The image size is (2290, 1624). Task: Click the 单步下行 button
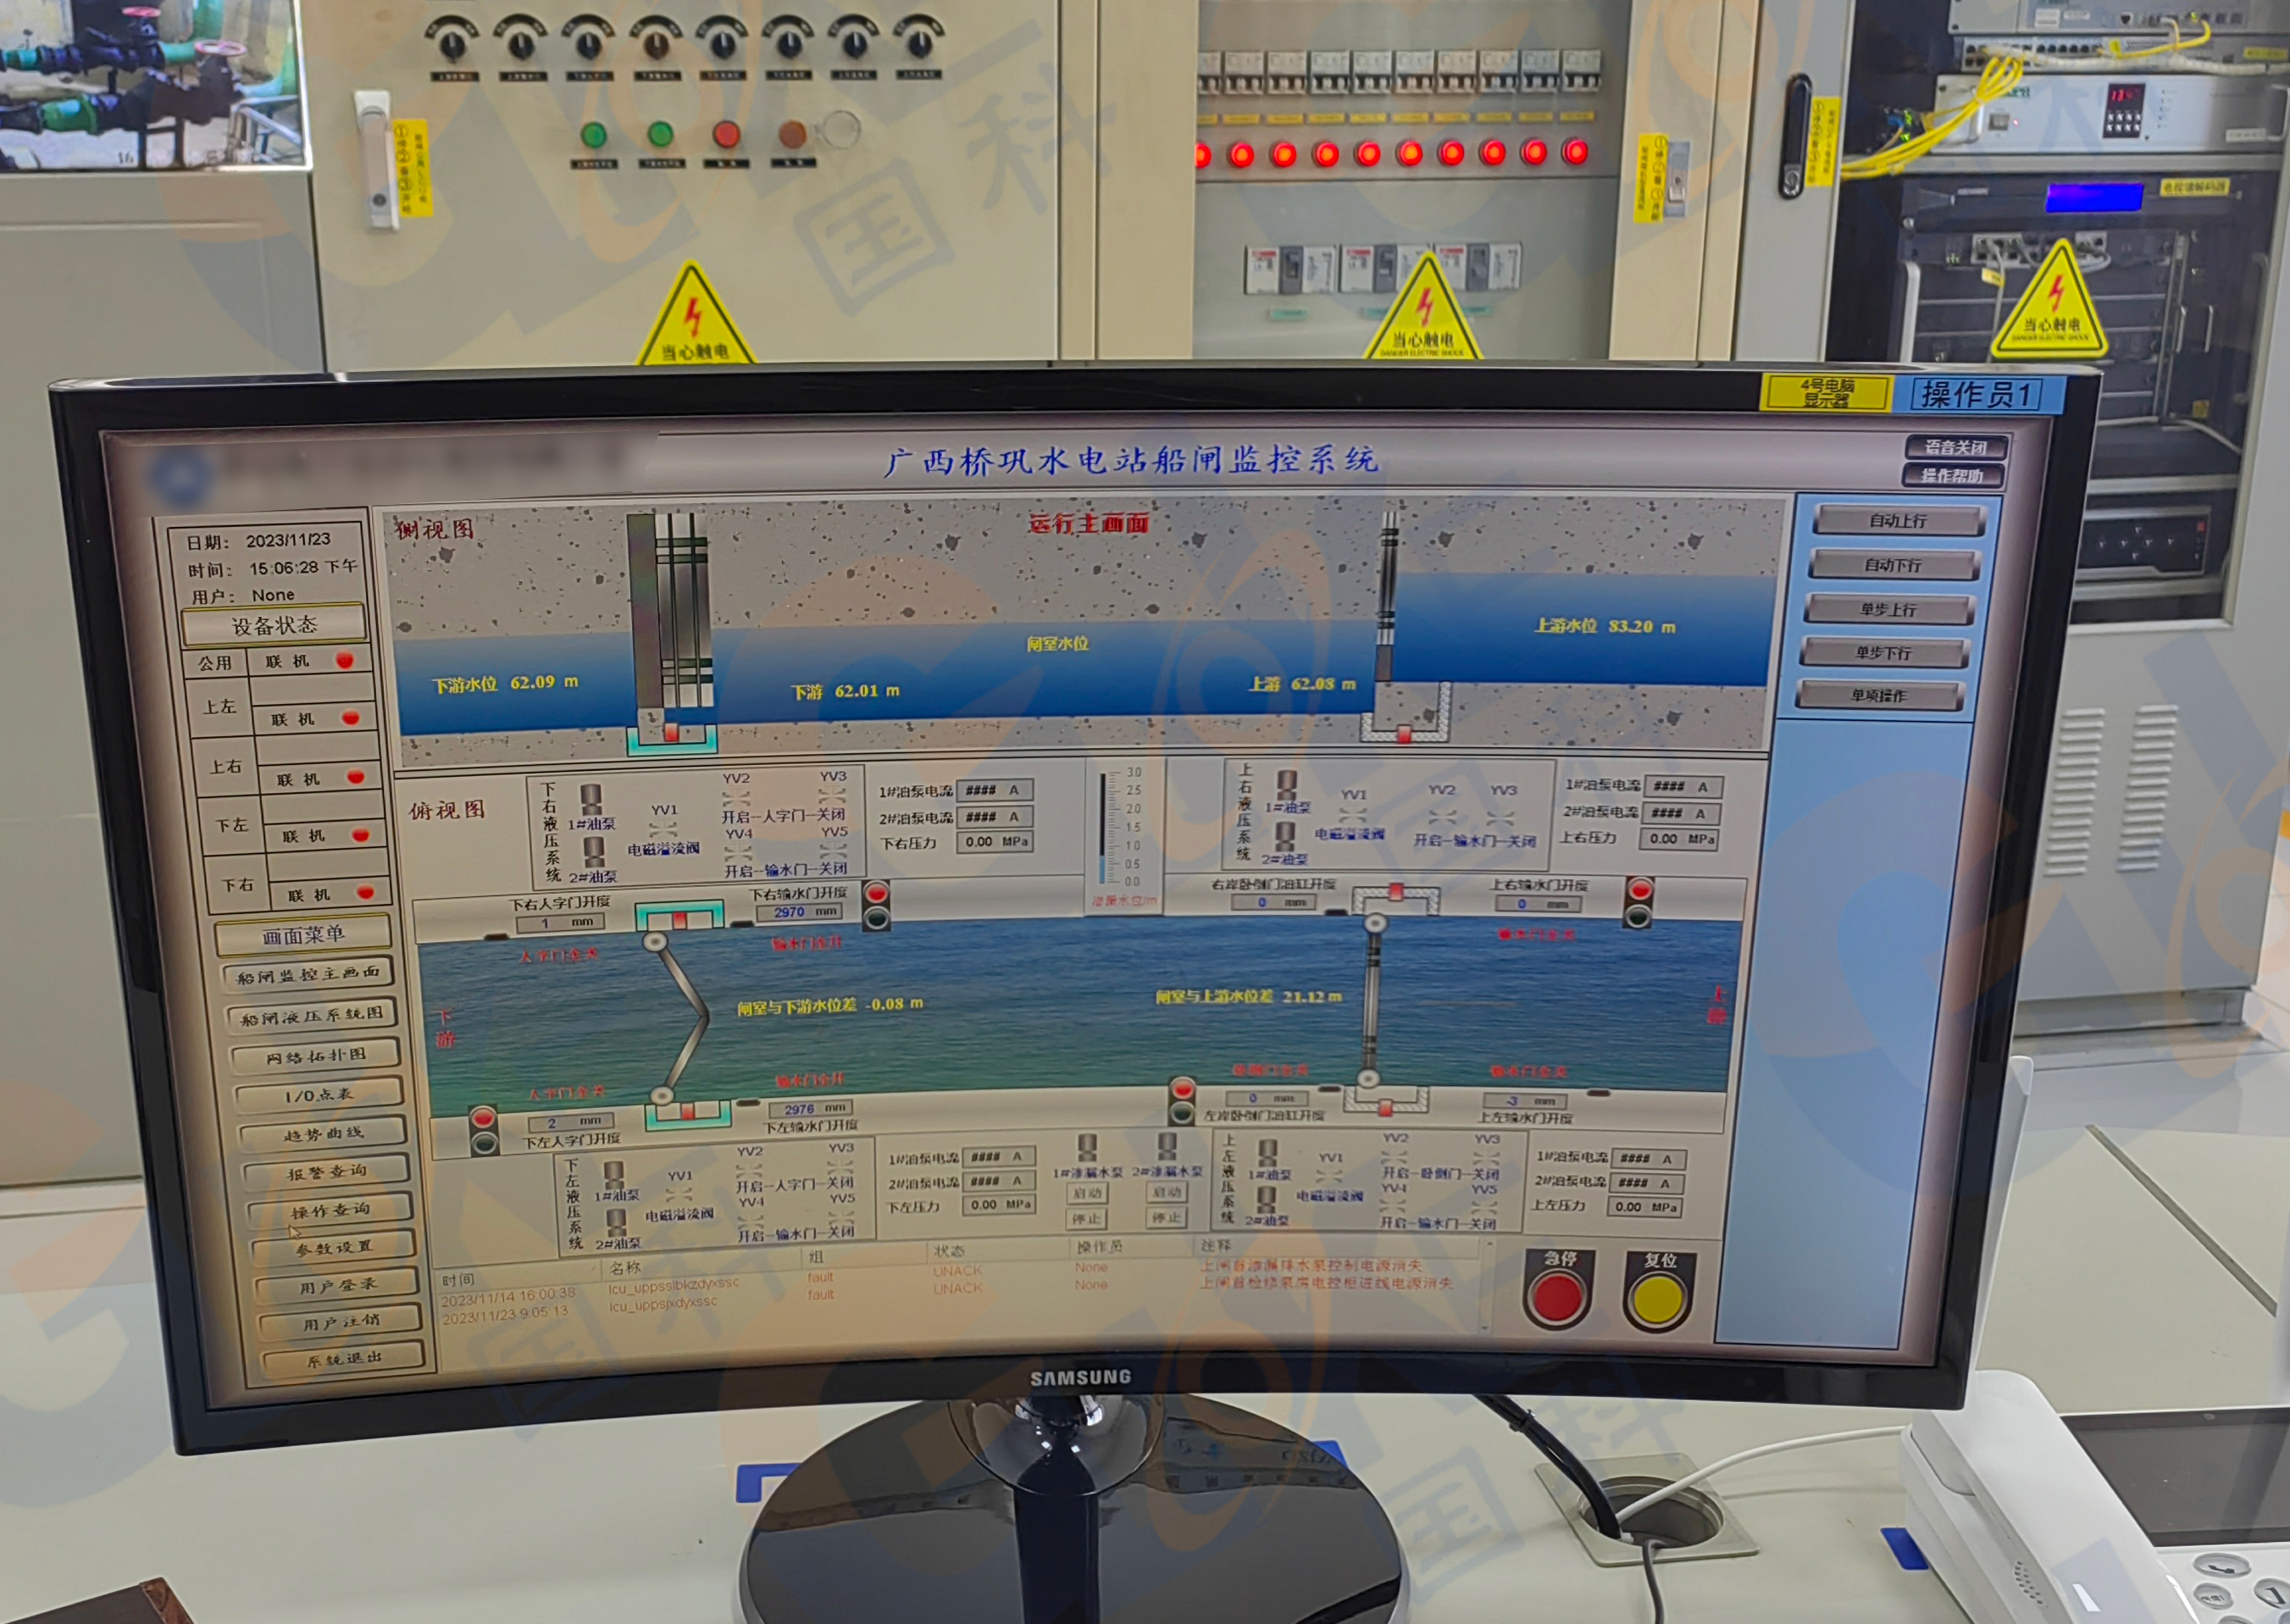click(1883, 653)
